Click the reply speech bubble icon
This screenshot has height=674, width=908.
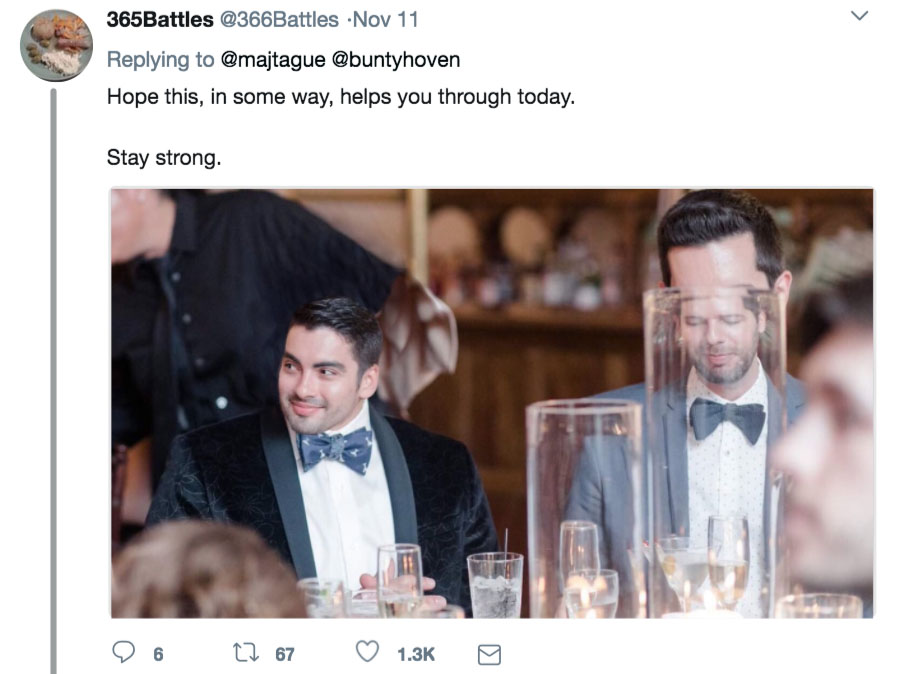pos(123,654)
